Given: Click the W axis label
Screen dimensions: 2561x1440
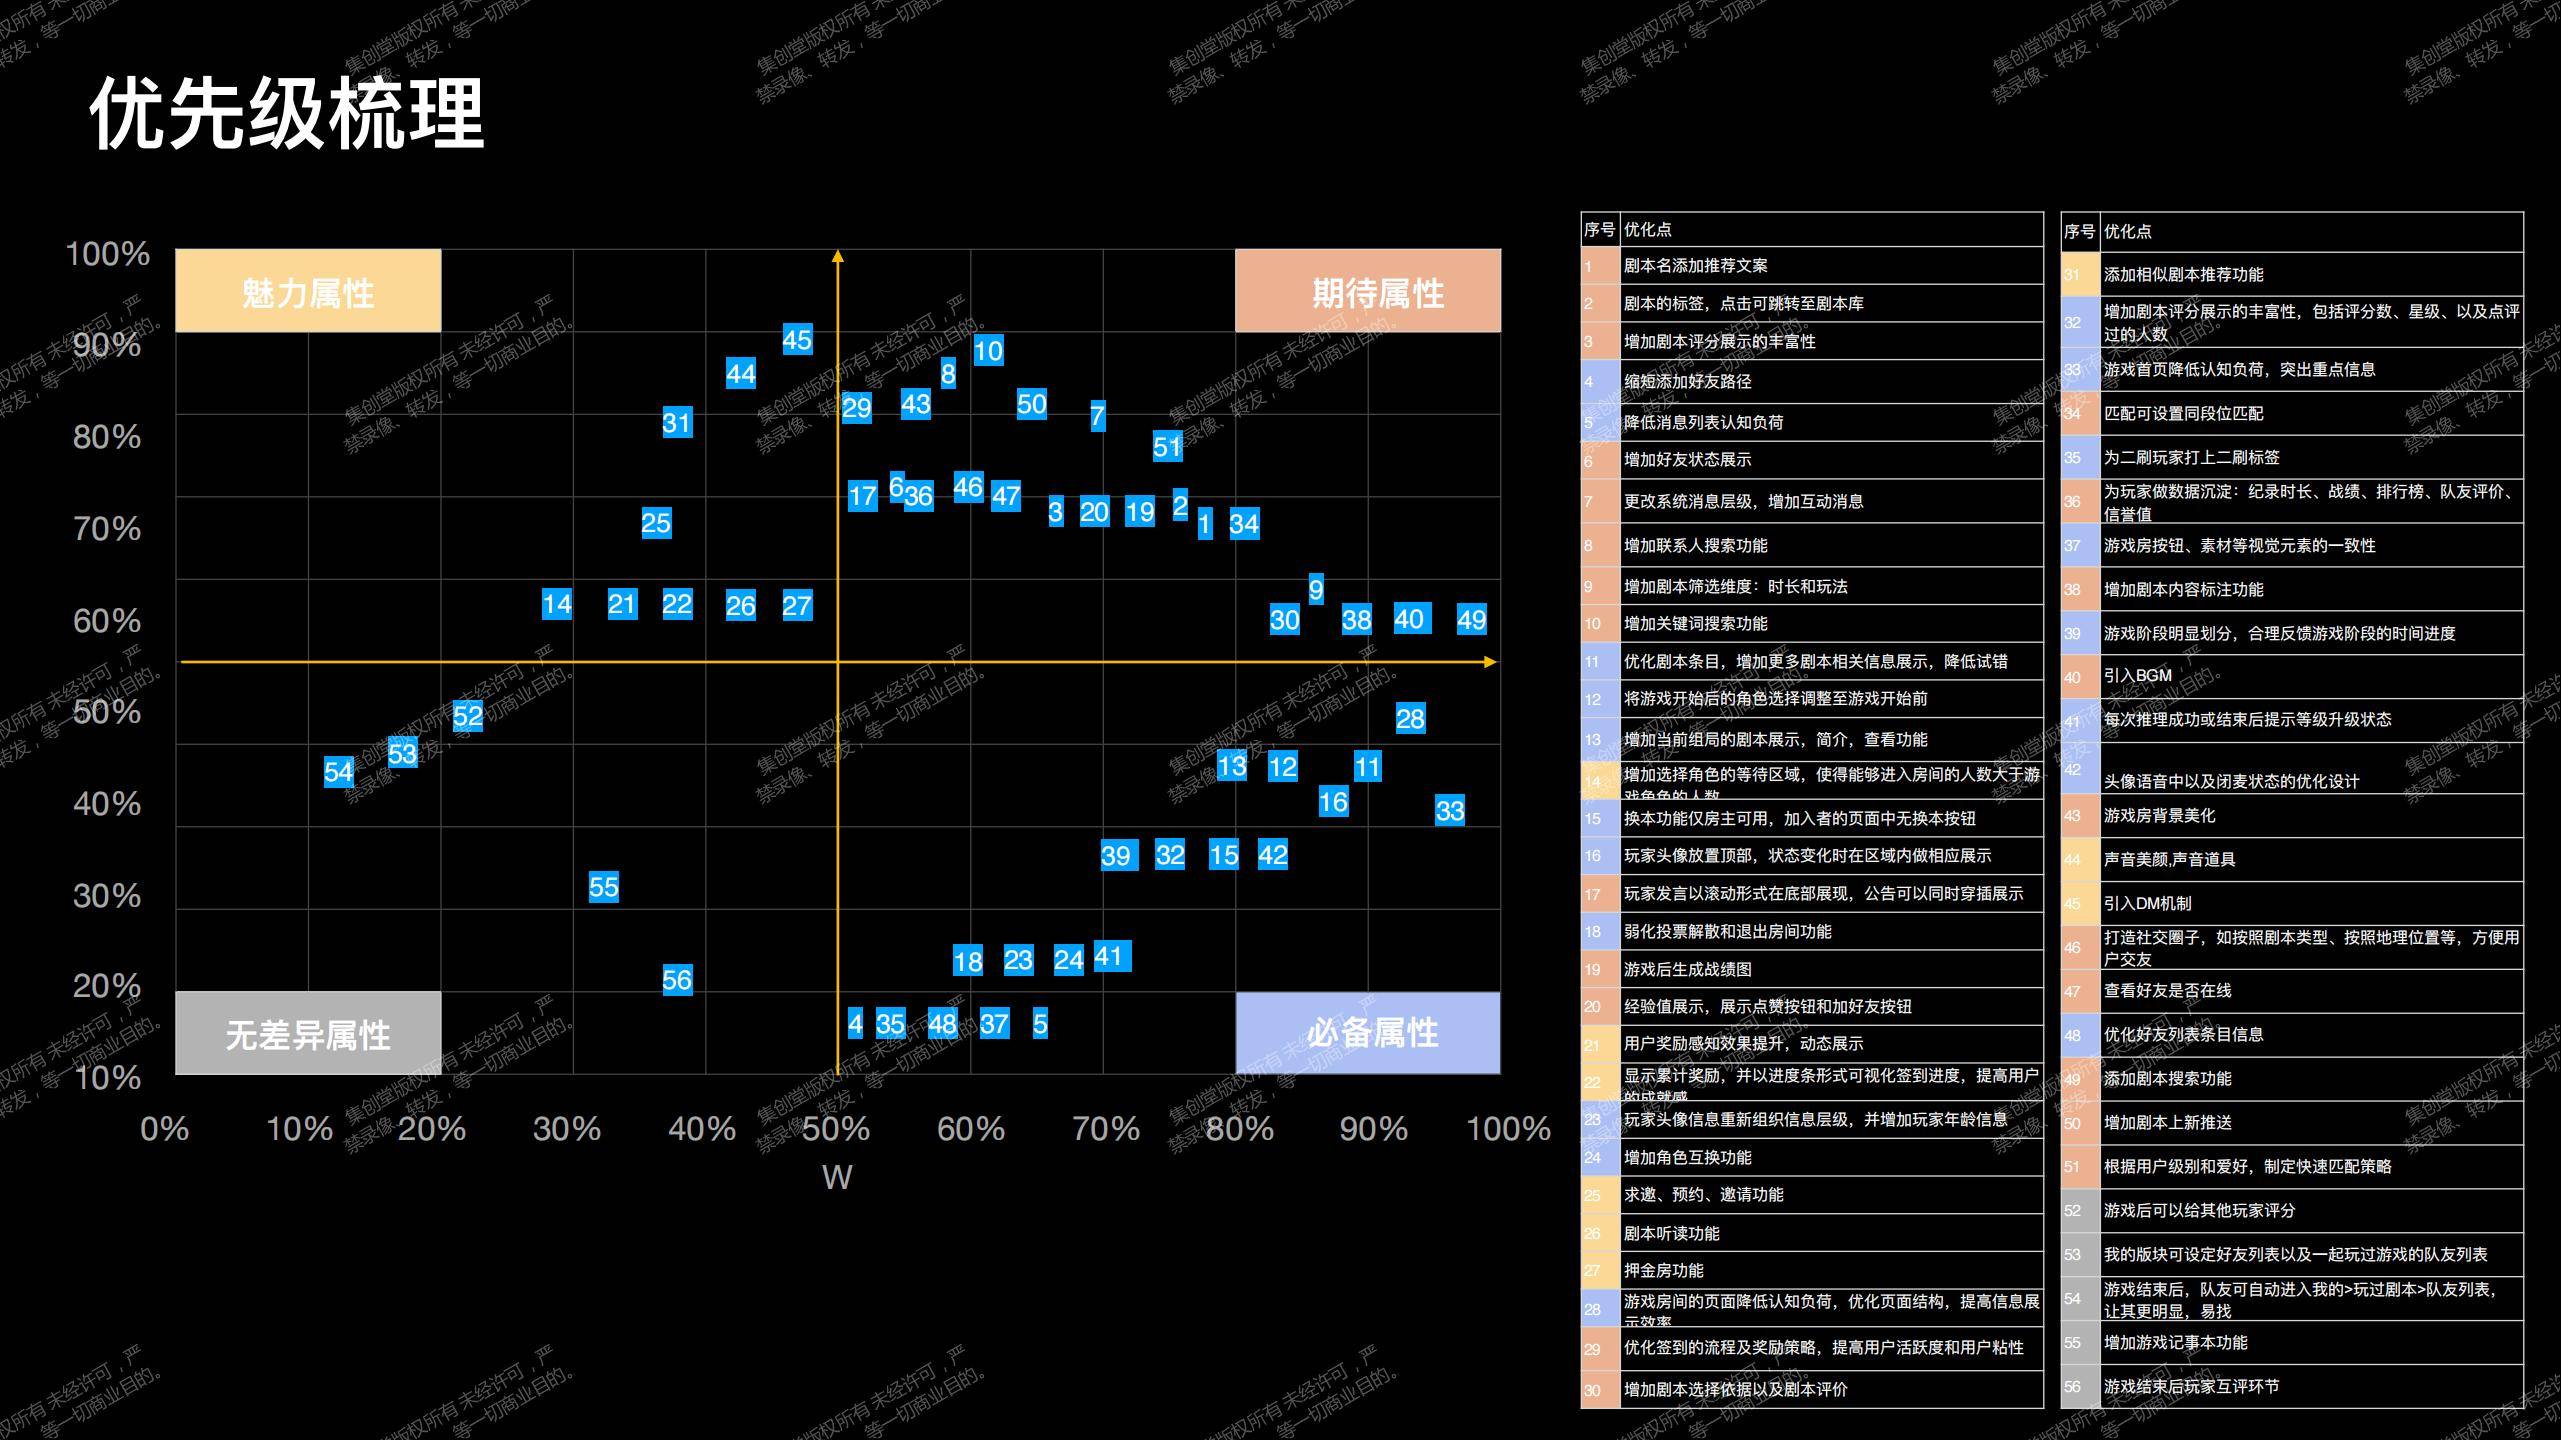Looking at the screenshot, I should pyautogui.click(x=837, y=1177).
